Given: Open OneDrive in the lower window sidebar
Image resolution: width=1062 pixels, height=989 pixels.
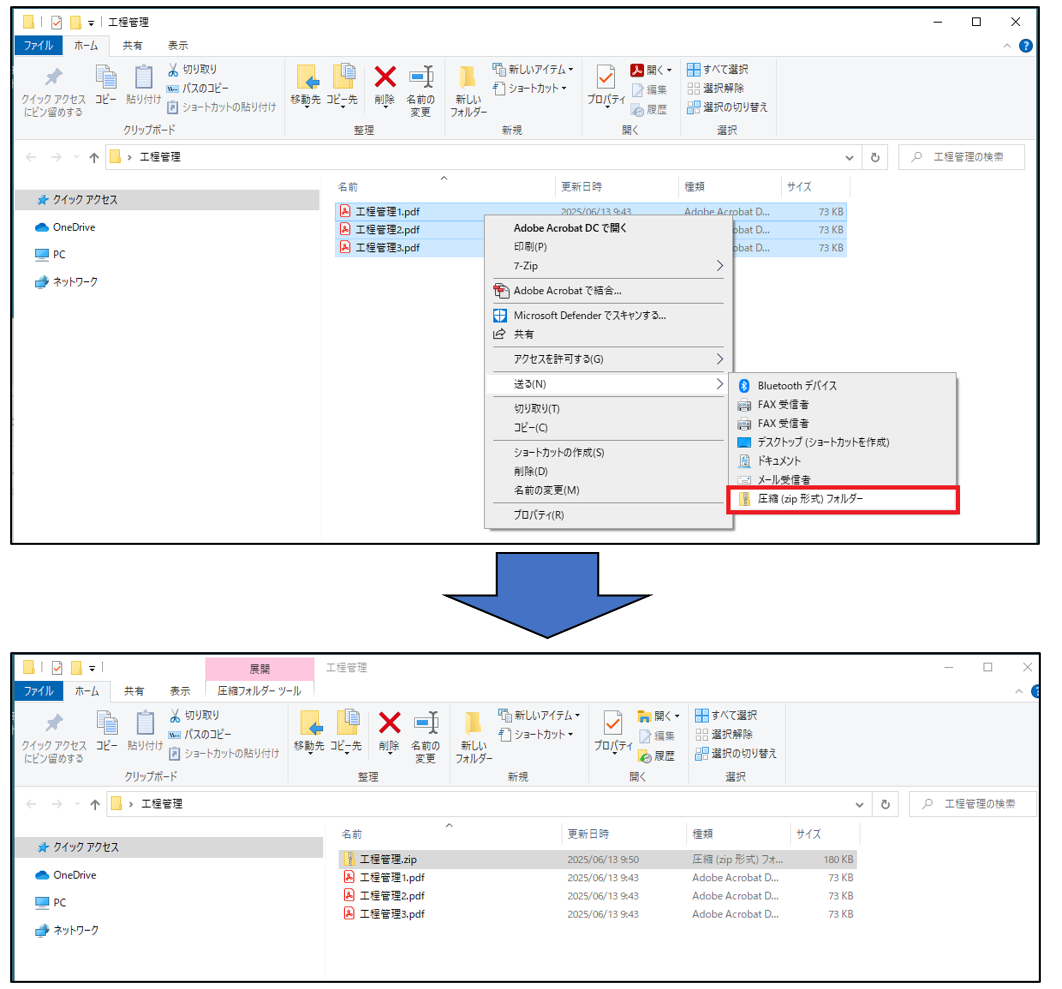Looking at the screenshot, I should (x=74, y=875).
